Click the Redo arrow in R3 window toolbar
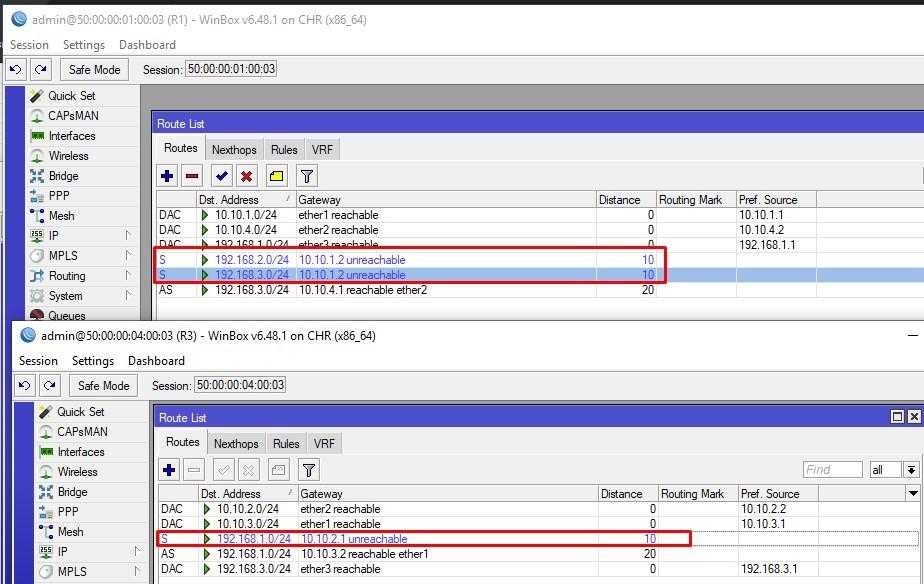 (x=49, y=385)
